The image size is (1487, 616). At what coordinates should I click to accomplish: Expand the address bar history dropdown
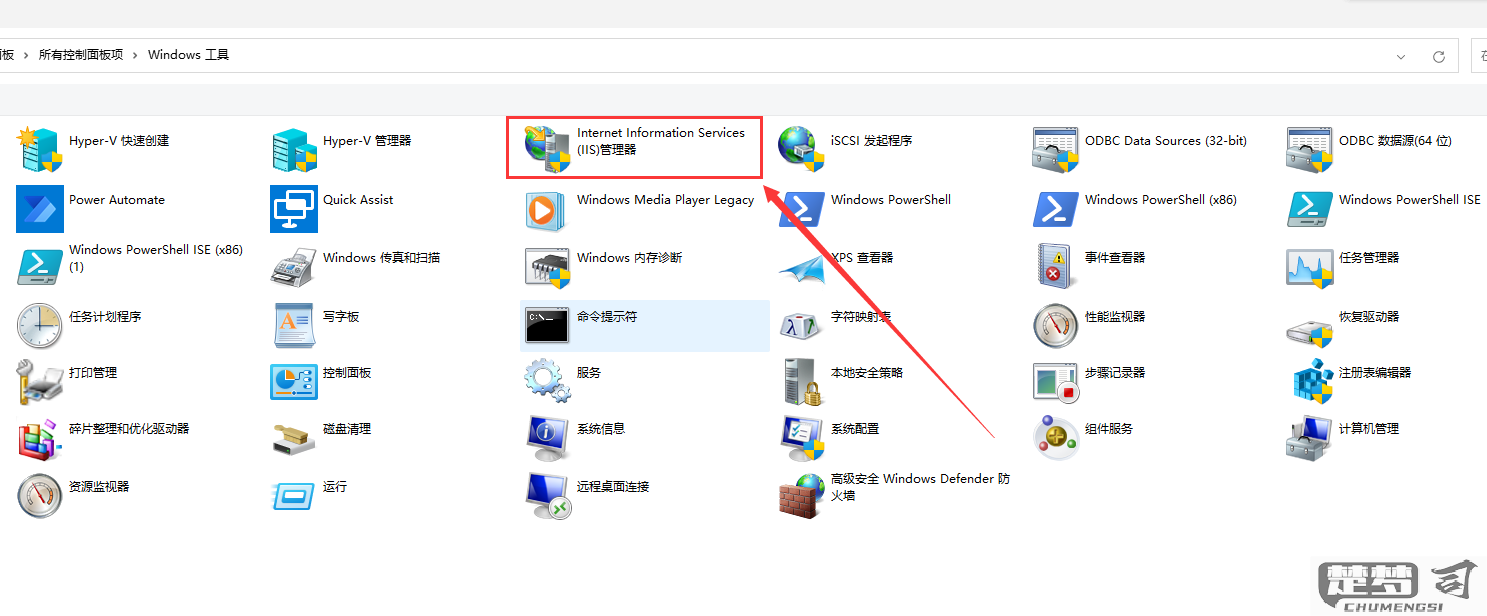[1402, 56]
